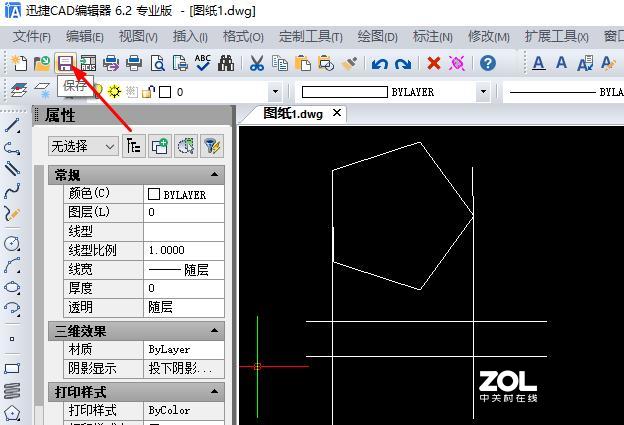Collapse the 常规 section
Viewport: 624px width, 425px height.
(214, 174)
